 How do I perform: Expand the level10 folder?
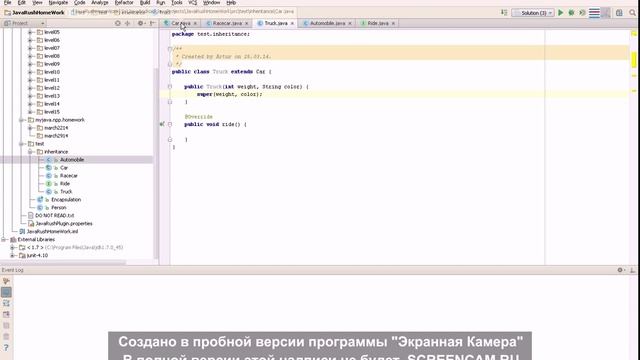(30, 72)
